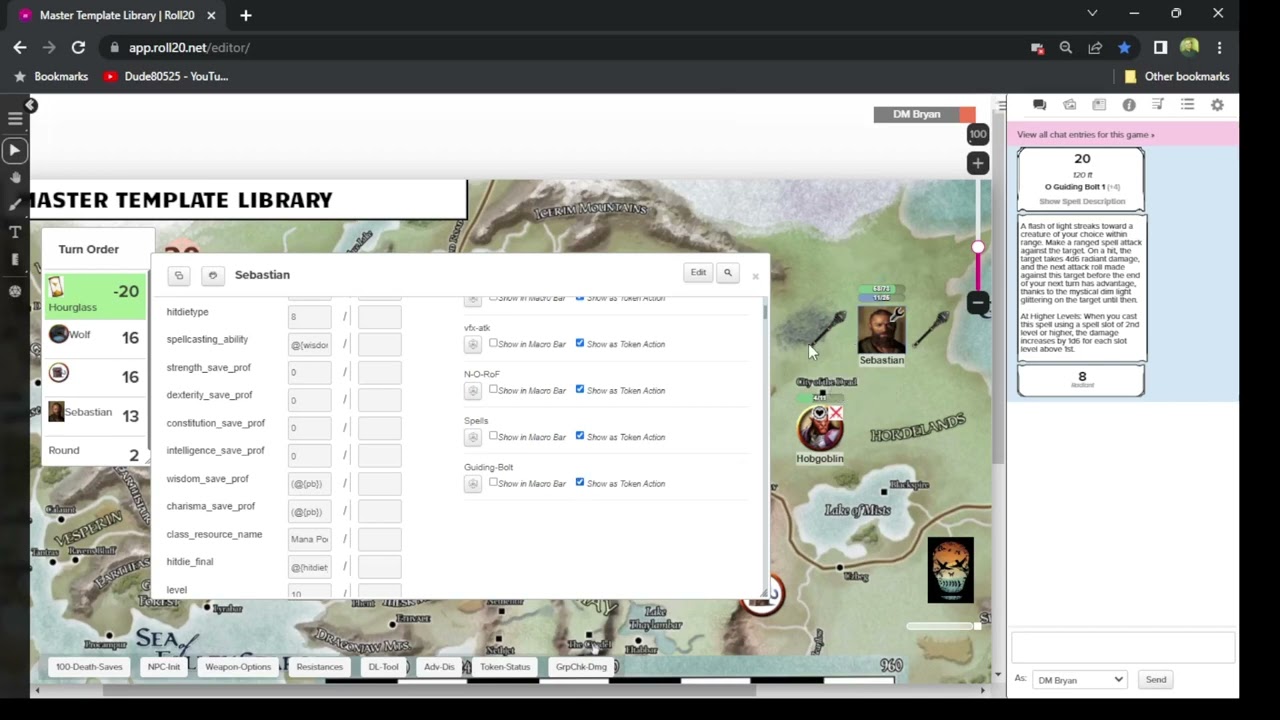
Task: Click the Spells ability roll icon
Action: coord(473,438)
